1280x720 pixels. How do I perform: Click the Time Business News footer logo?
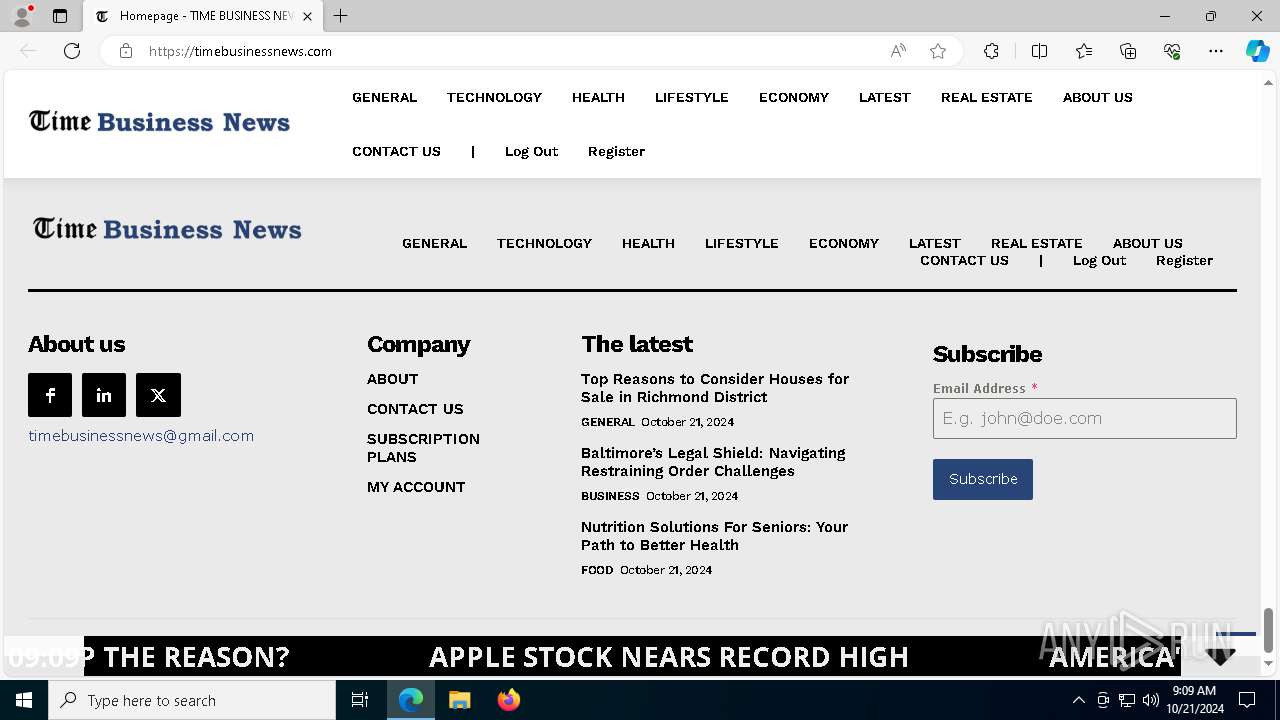tap(167, 229)
